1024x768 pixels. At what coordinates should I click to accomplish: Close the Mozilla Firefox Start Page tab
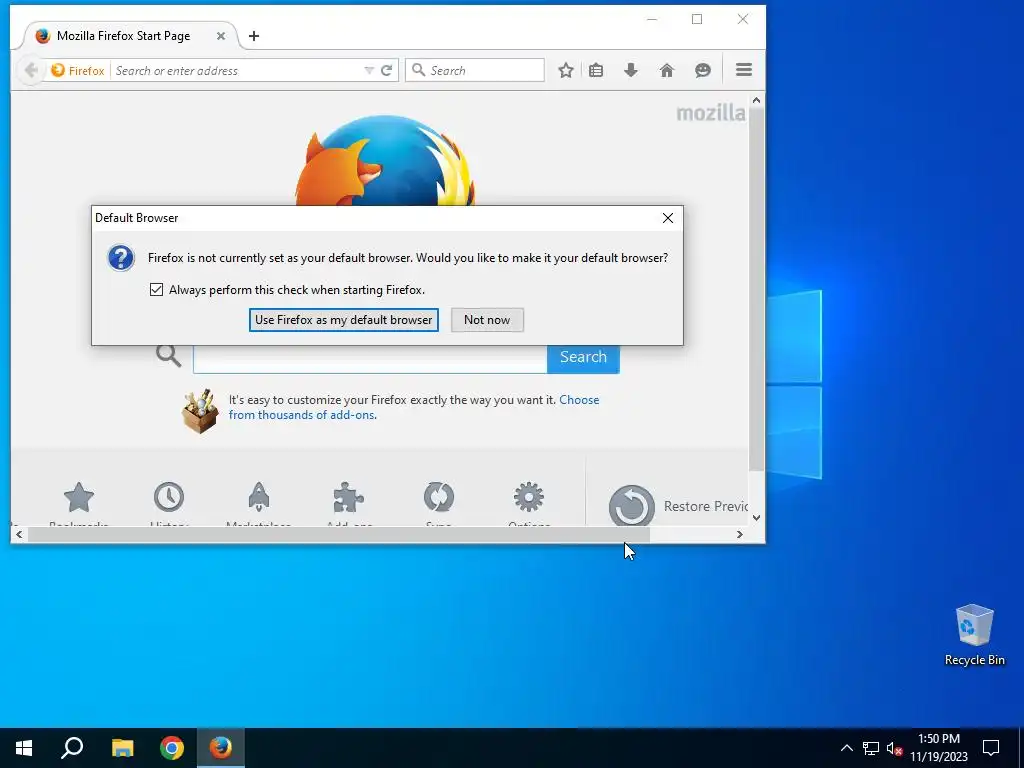click(221, 36)
